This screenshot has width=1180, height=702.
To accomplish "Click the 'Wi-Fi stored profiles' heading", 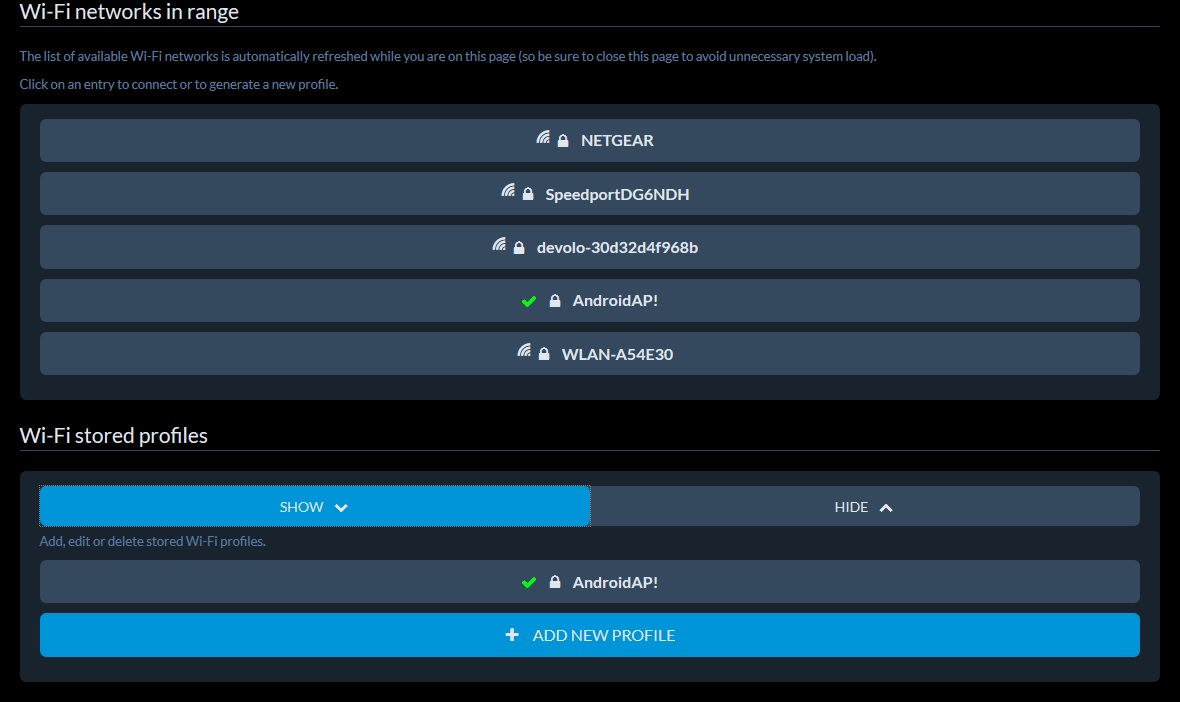I will 114,436.
